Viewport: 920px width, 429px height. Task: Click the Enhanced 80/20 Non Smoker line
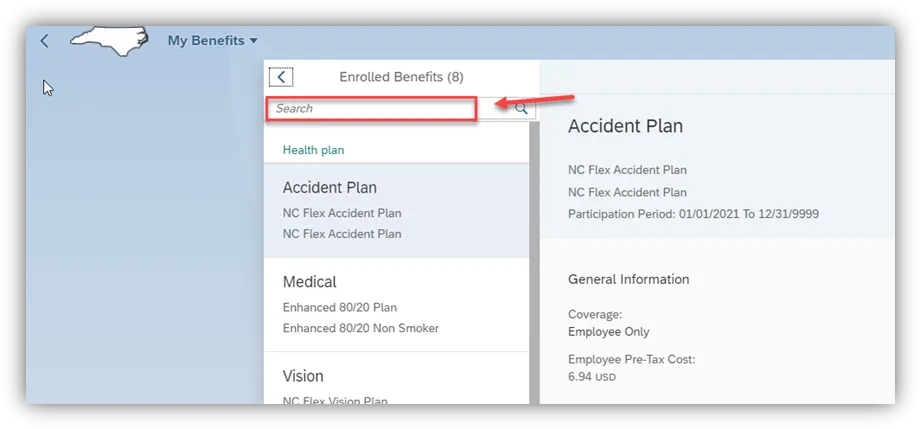pyautogui.click(x=360, y=328)
